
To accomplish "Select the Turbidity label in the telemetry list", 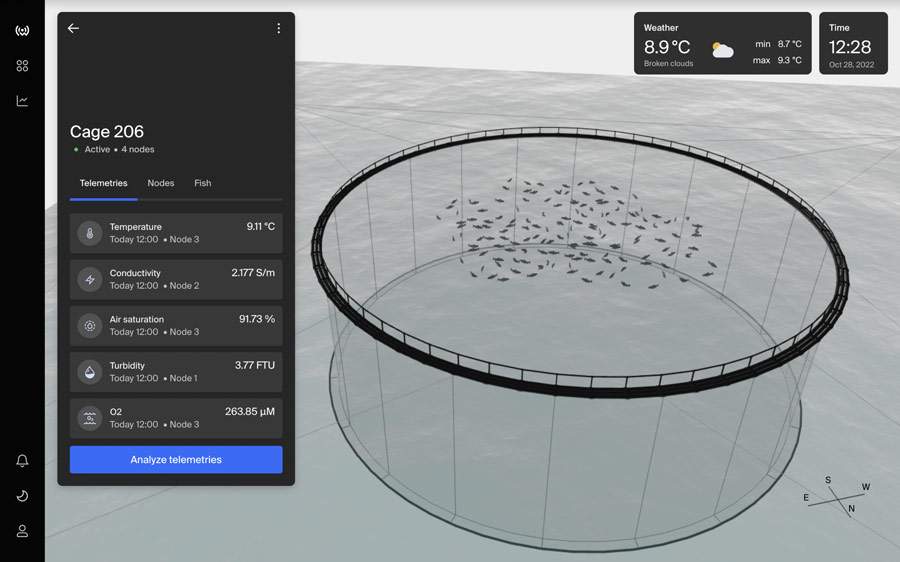I will (127, 366).
